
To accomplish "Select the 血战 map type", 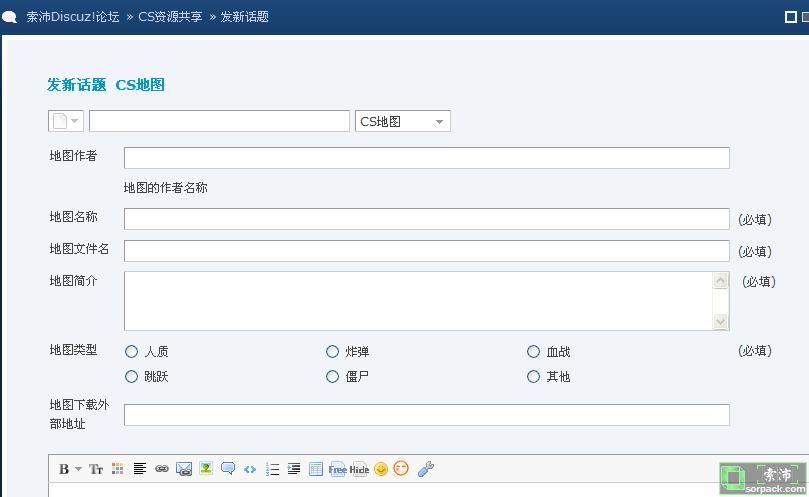I will point(533,351).
